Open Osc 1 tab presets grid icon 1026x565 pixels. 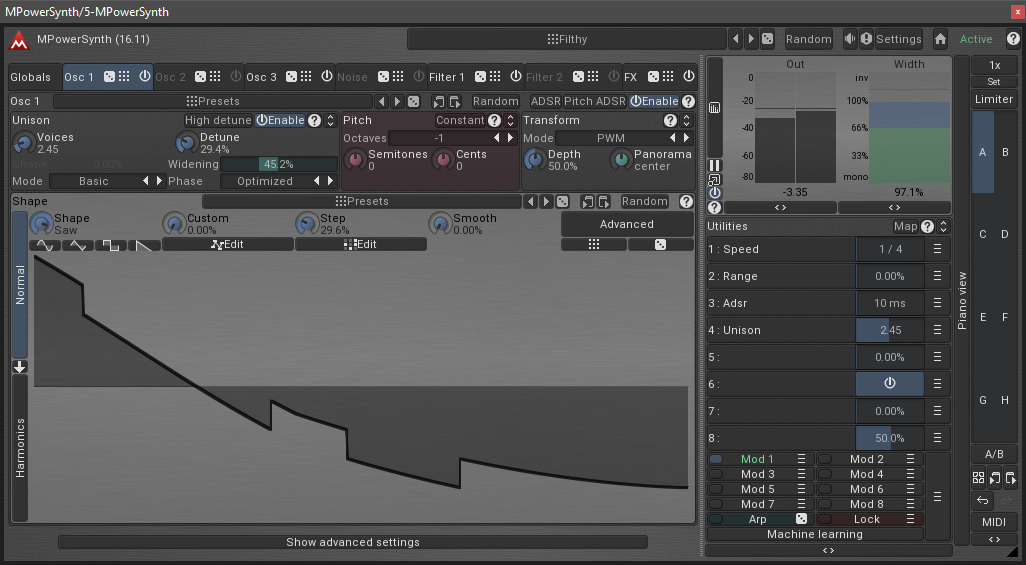click(x=124, y=77)
